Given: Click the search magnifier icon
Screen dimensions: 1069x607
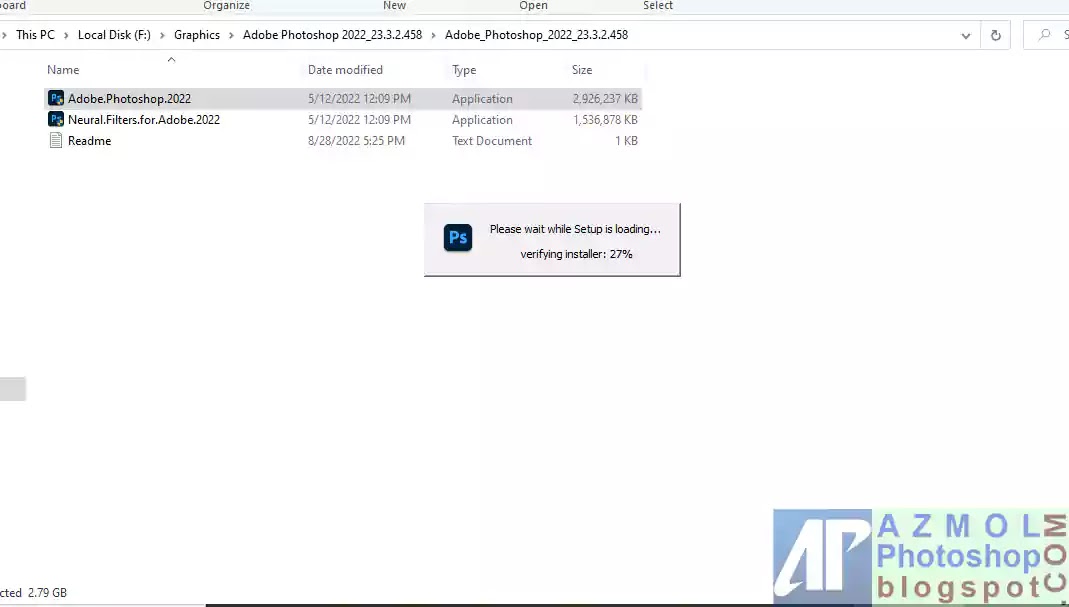Looking at the screenshot, I should pos(1044,35).
